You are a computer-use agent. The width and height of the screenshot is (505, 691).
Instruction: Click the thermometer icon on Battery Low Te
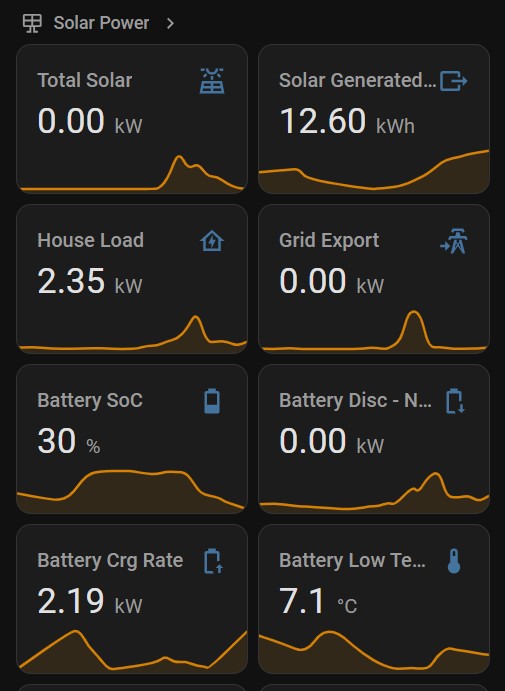454,561
